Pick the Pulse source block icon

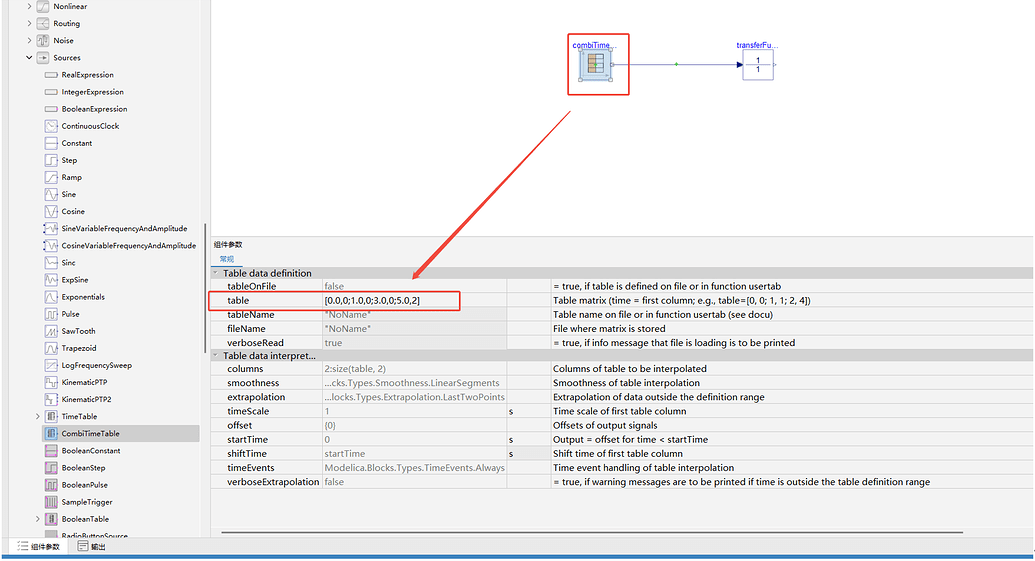(51, 314)
